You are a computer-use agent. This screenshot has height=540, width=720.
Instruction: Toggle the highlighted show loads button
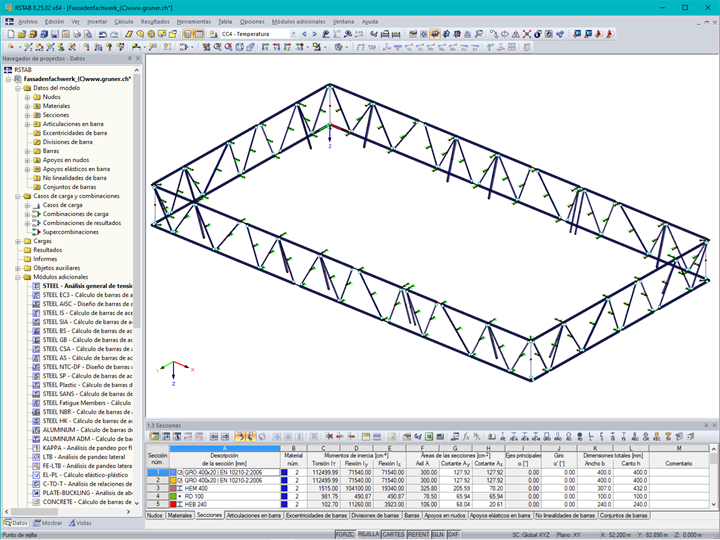pos(435,34)
